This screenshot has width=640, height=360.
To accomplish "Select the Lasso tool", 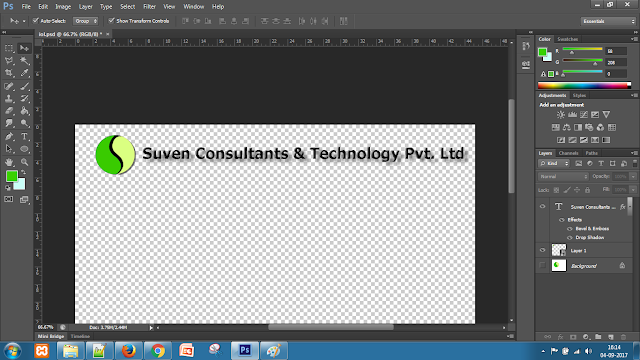I will [x=9, y=61].
